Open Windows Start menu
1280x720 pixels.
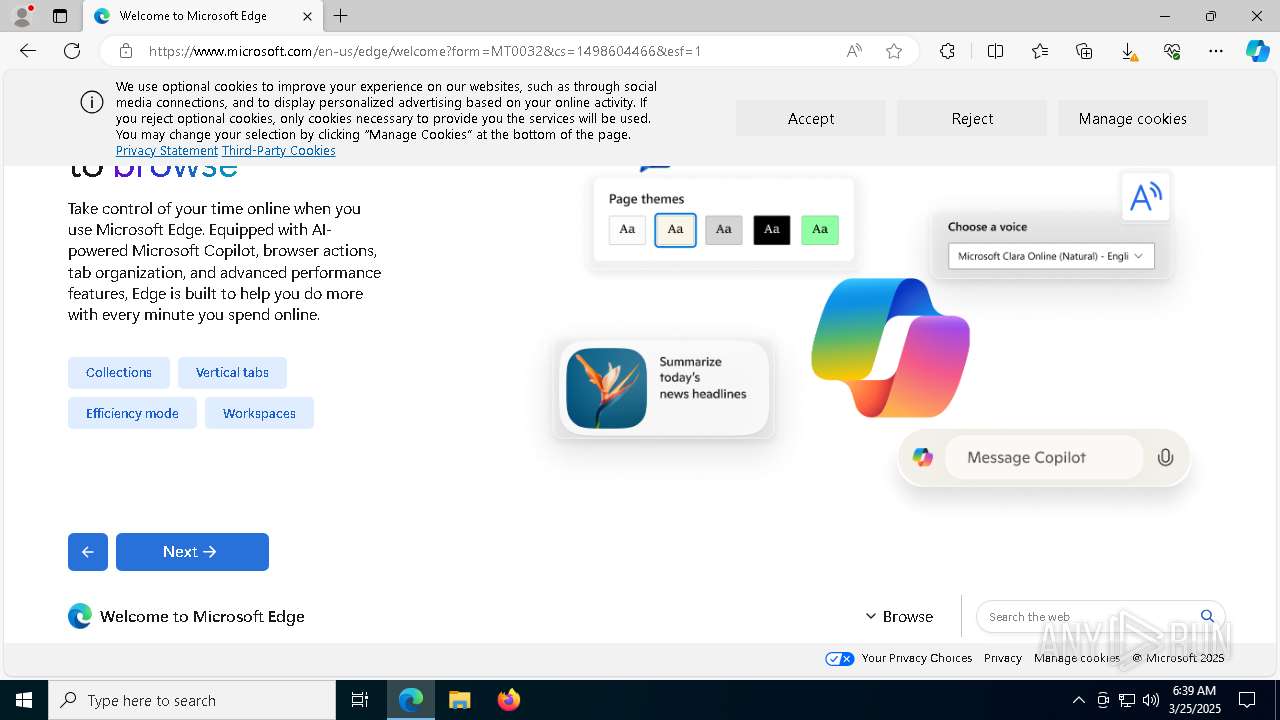[24, 700]
